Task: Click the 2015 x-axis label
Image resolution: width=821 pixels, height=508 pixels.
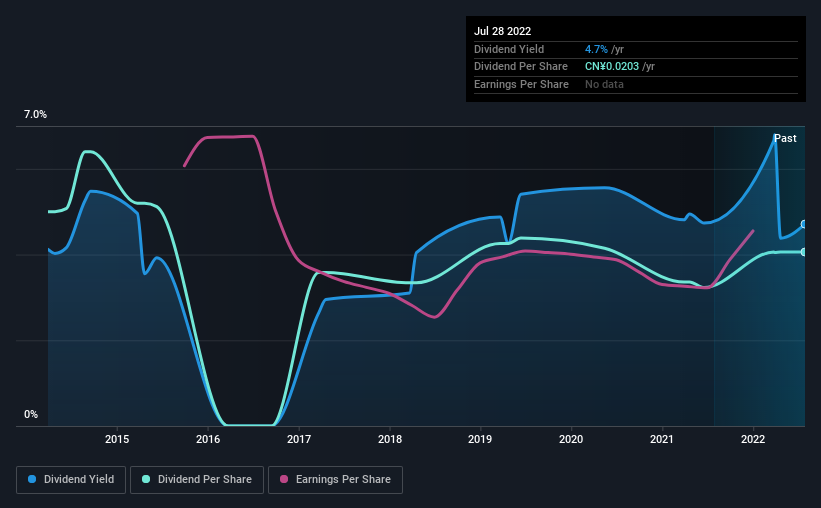Action: click(x=117, y=439)
